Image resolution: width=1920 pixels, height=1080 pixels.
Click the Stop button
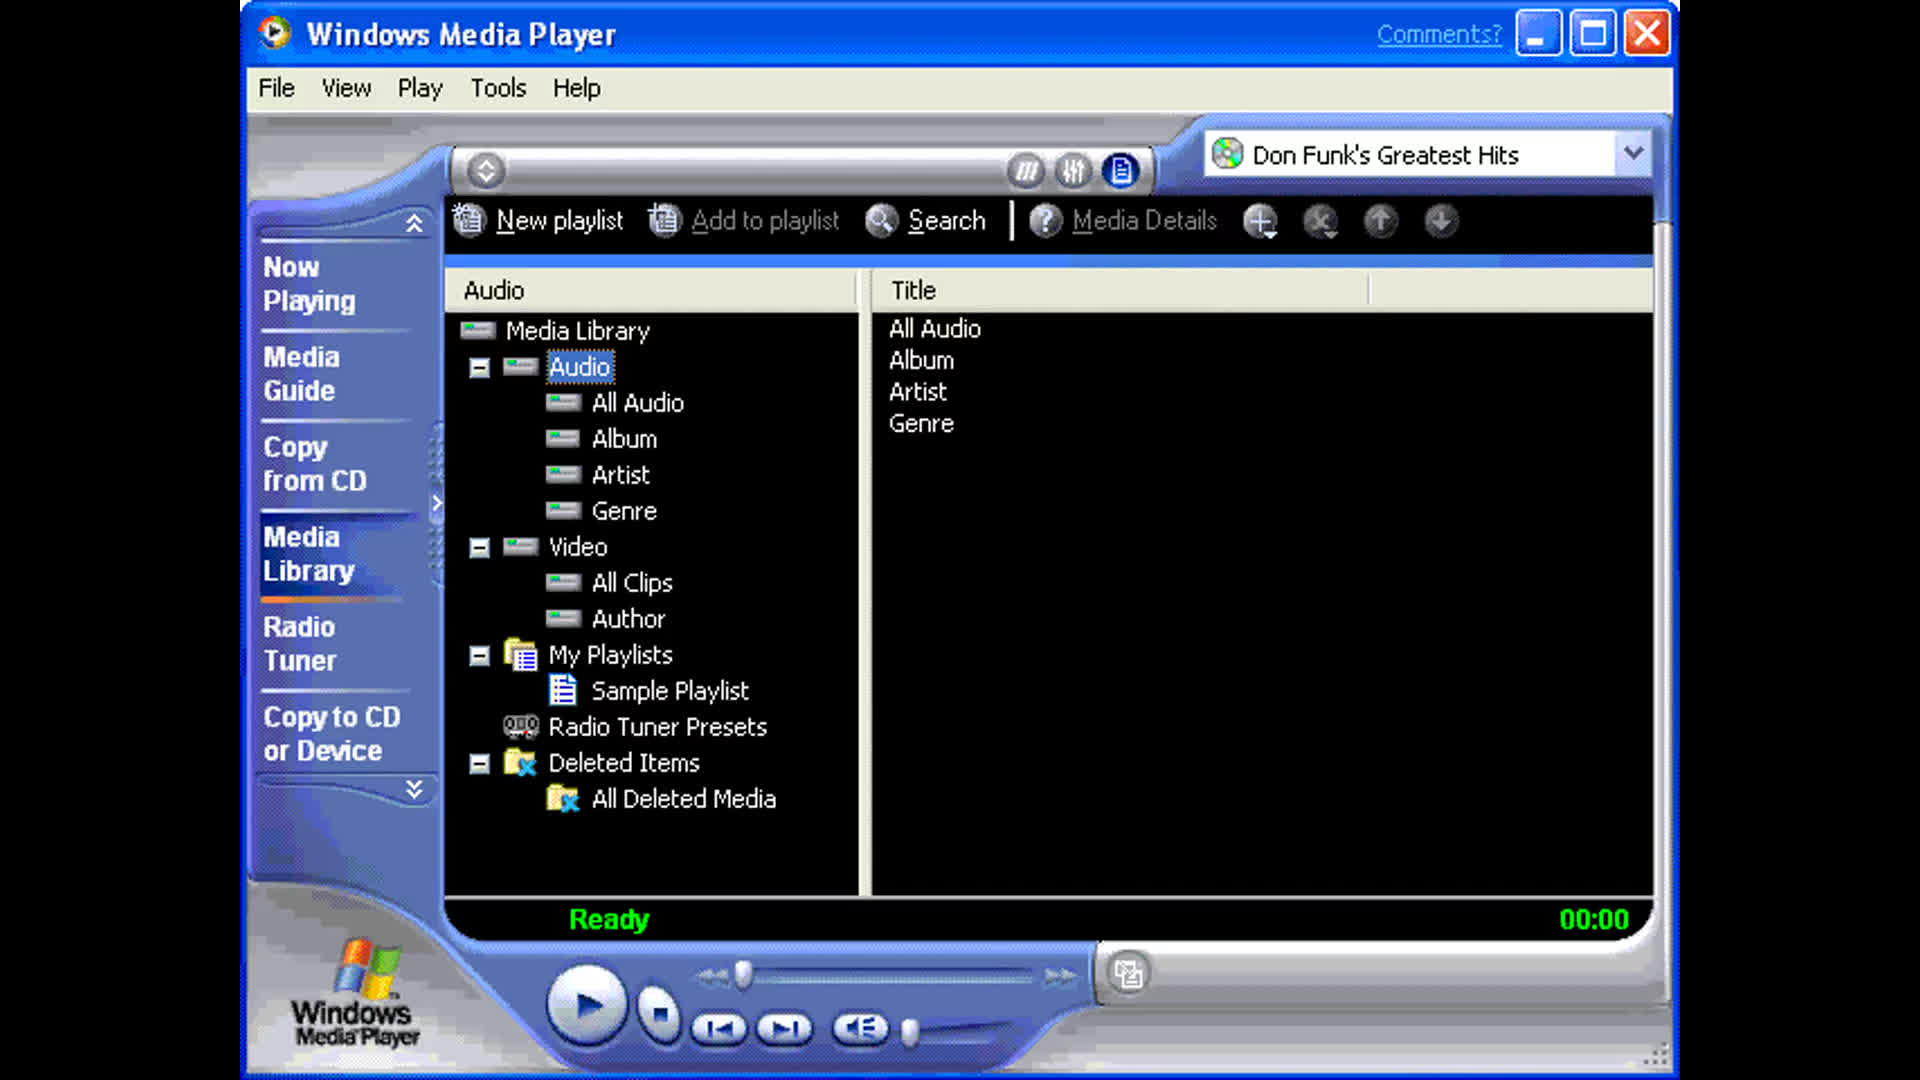(660, 1014)
